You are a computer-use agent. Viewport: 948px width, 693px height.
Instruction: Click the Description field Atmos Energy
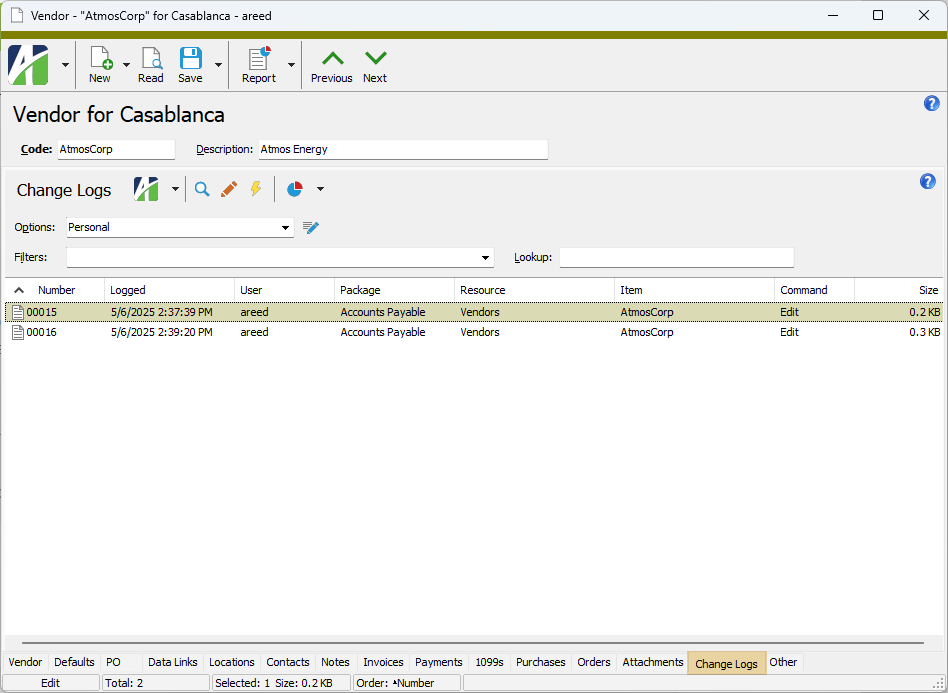point(403,149)
